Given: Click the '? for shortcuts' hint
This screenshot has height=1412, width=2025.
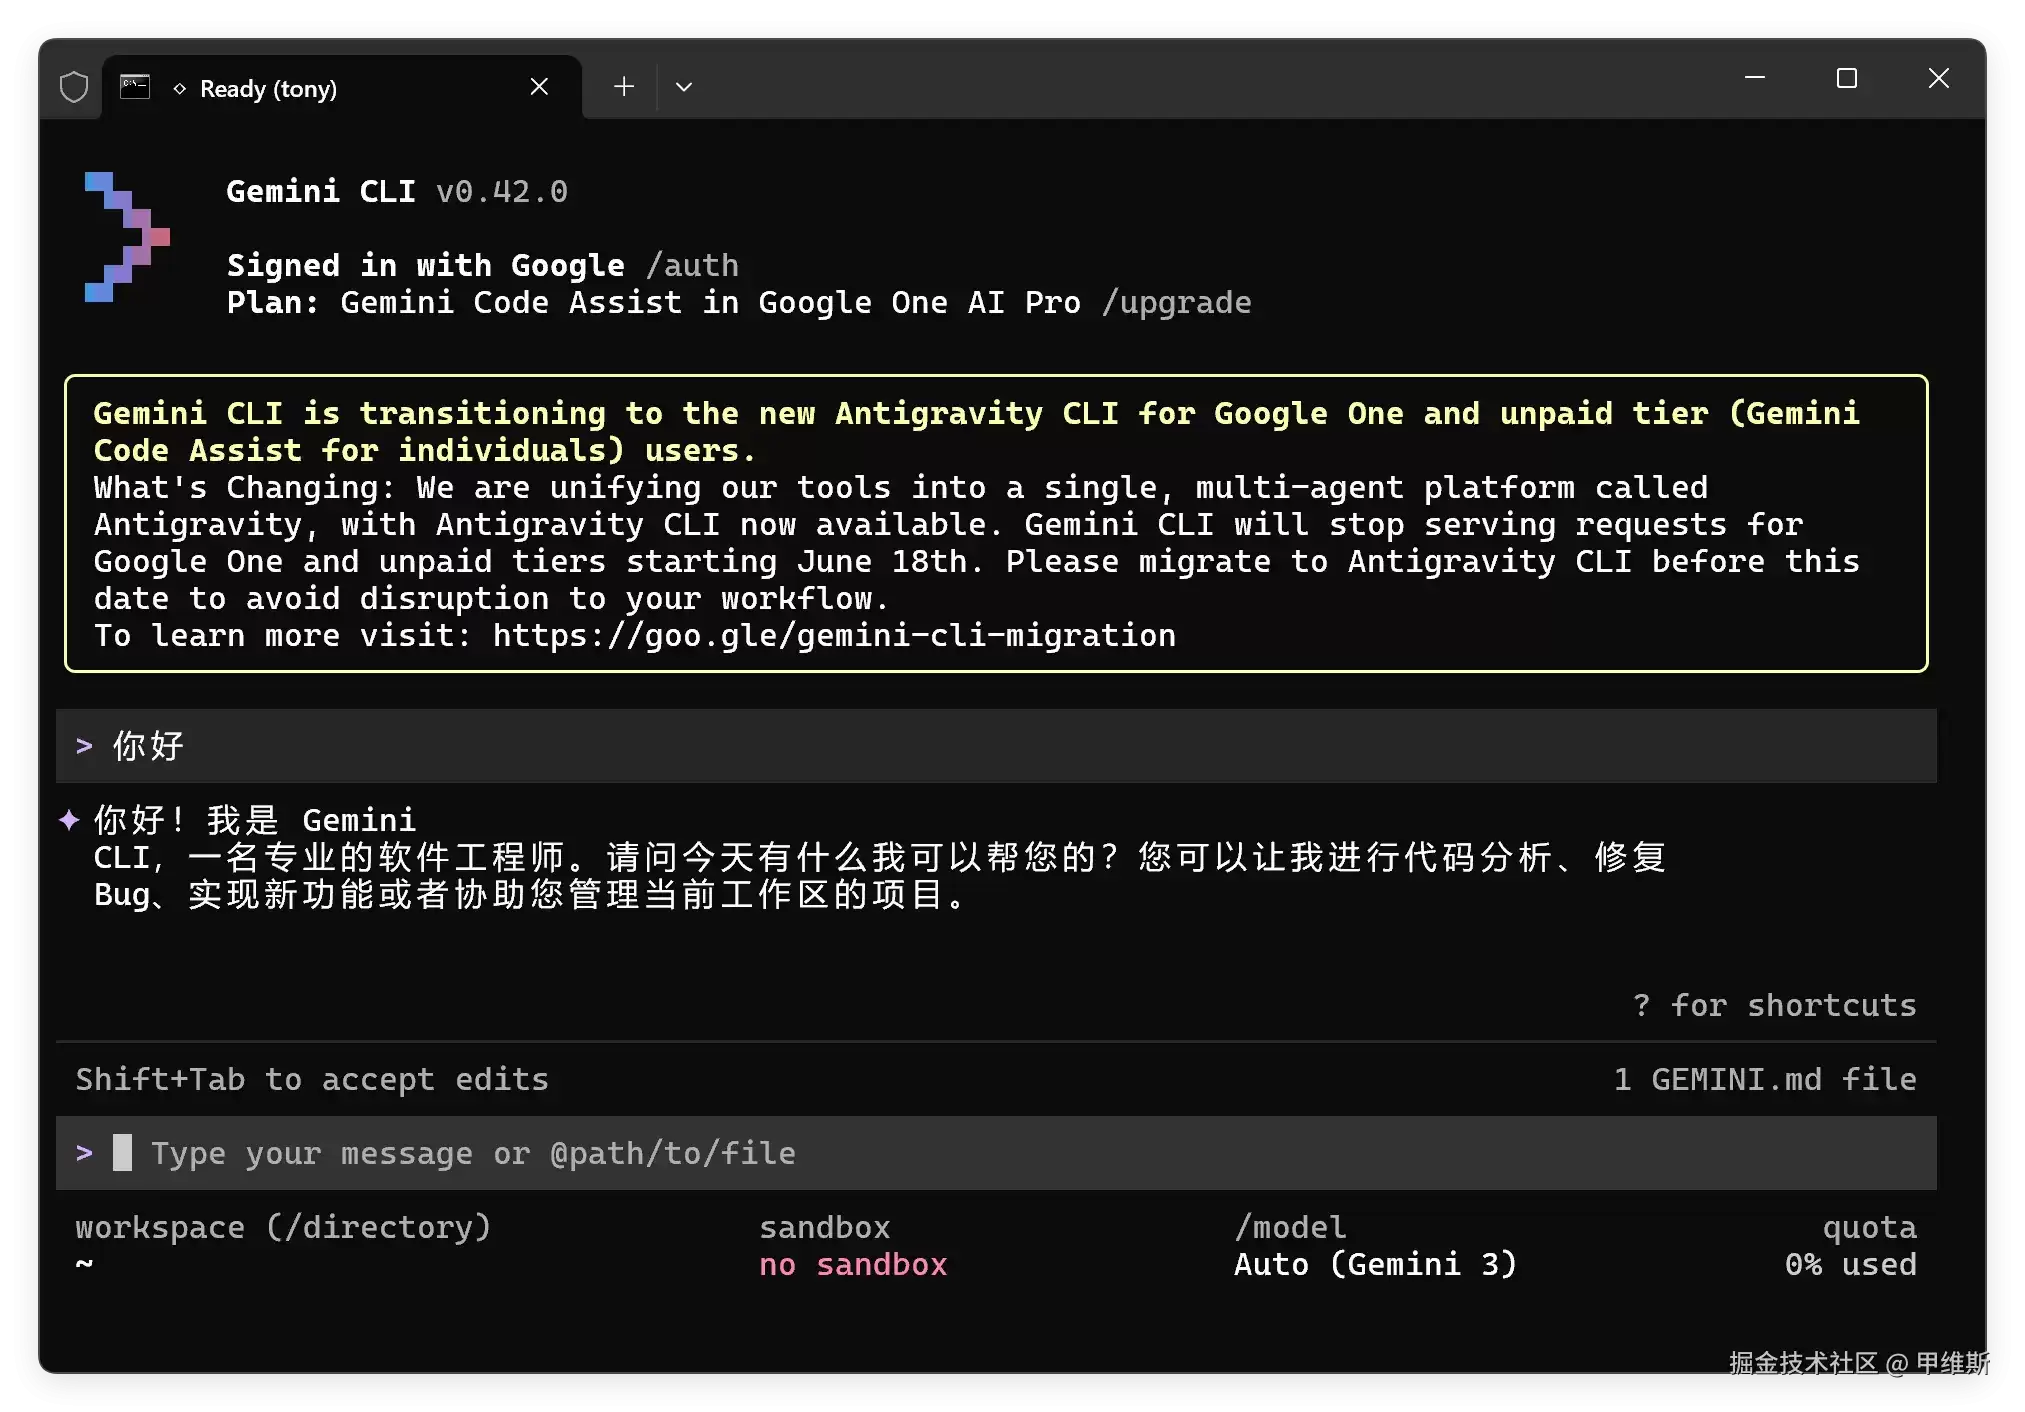Looking at the screenshot, I should click(x=1774, y=1005).
